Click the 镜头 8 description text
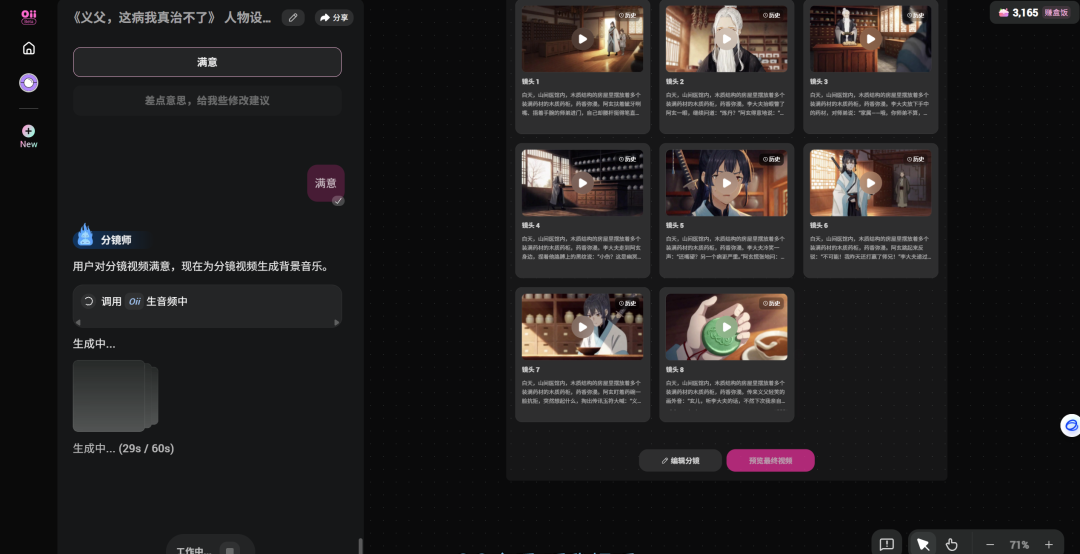 coord(726,391)
